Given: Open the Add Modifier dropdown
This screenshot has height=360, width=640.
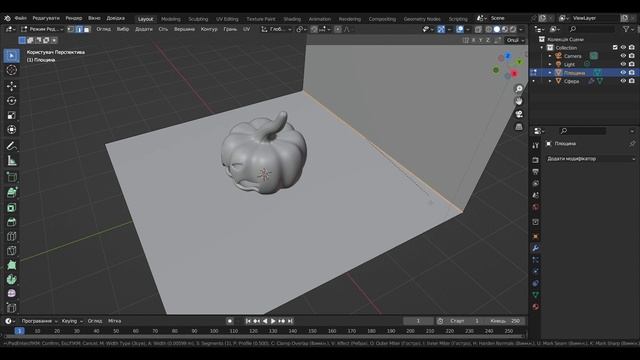Looking at the screenshot, I should click(591, 159).
